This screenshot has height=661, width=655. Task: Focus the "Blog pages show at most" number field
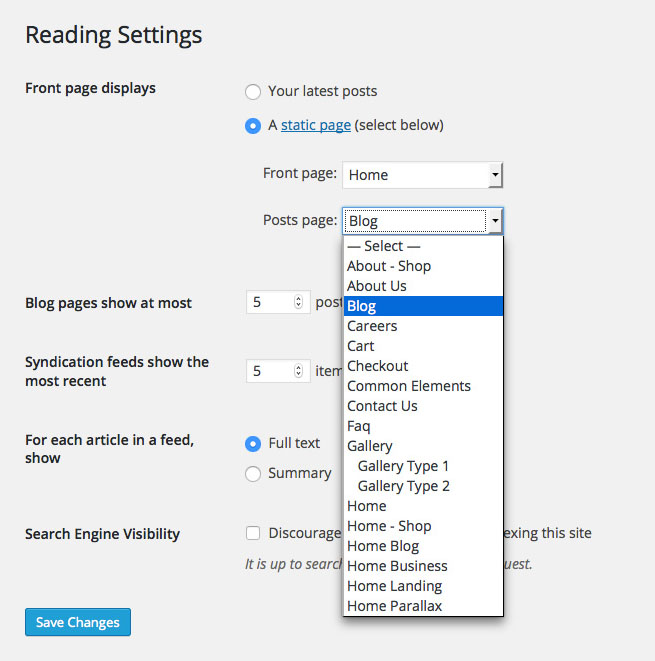click(x=278, y=302)
